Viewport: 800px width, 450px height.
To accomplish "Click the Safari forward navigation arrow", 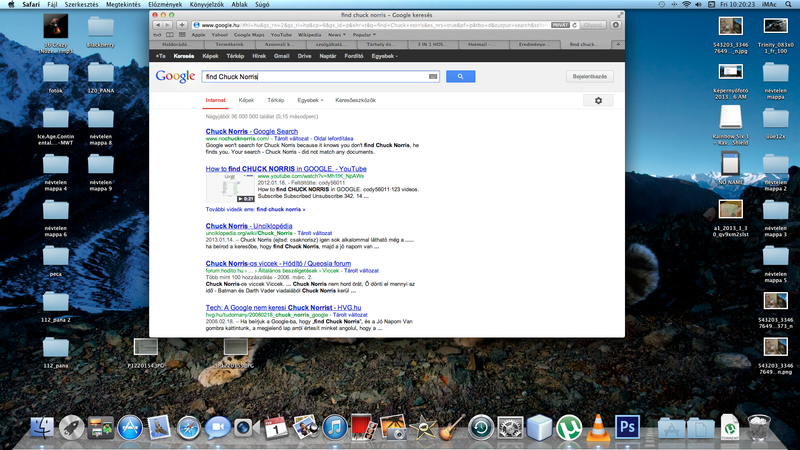I will click(167, 25).
